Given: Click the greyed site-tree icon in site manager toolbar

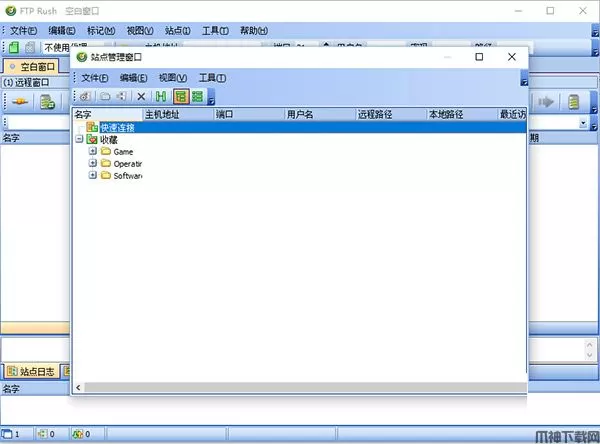Looking at the screenshot, I should pos(121,96).
